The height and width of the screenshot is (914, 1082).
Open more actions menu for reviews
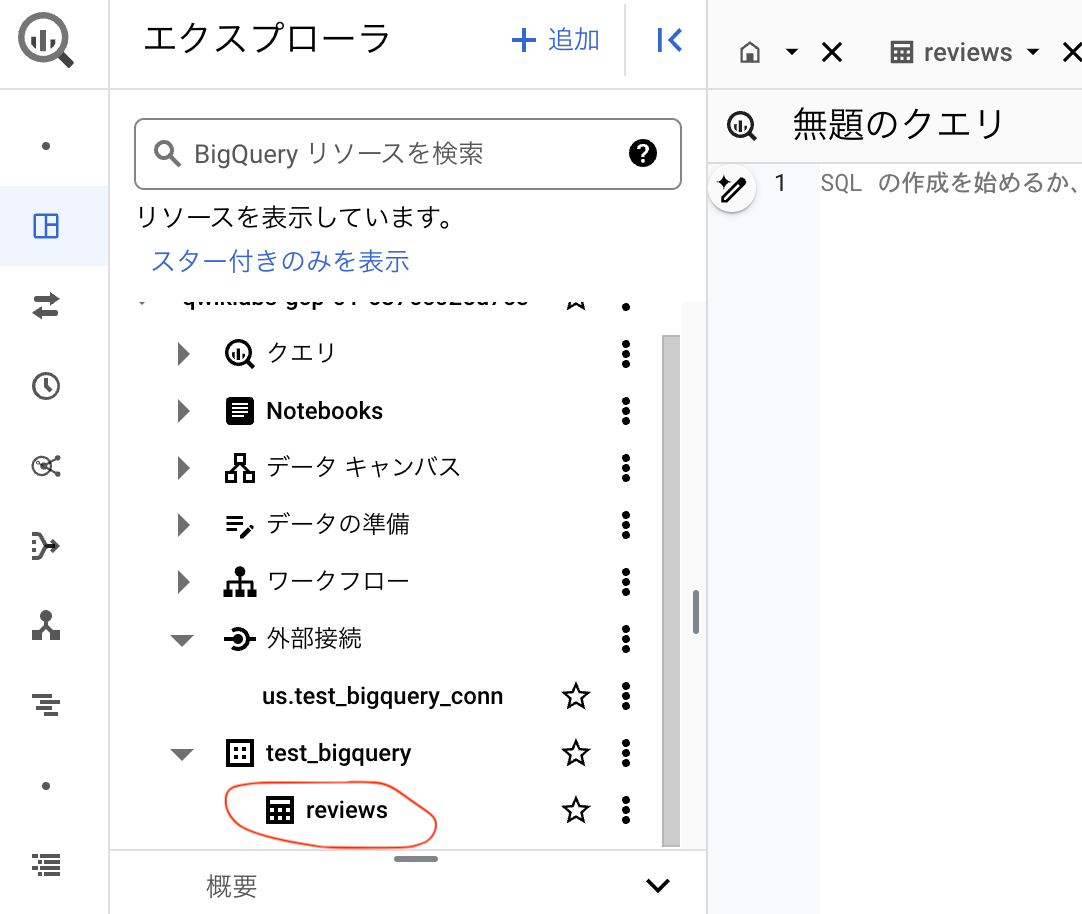pos(626,810)
